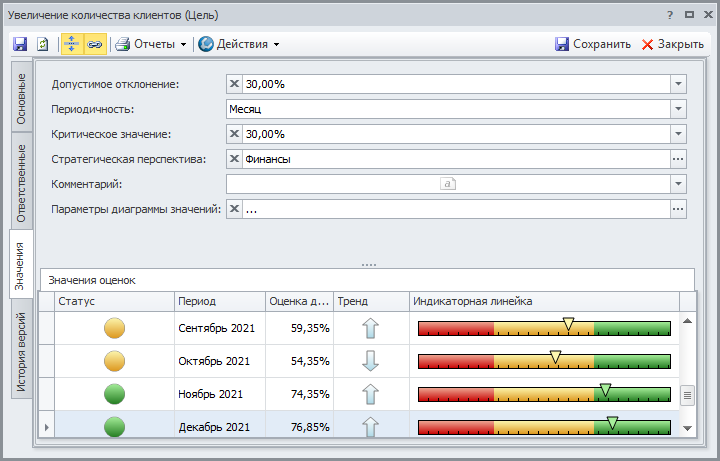
Task: Open ellipsis for Параметры диаграммы значений
Action: click(x=678, y=209)
